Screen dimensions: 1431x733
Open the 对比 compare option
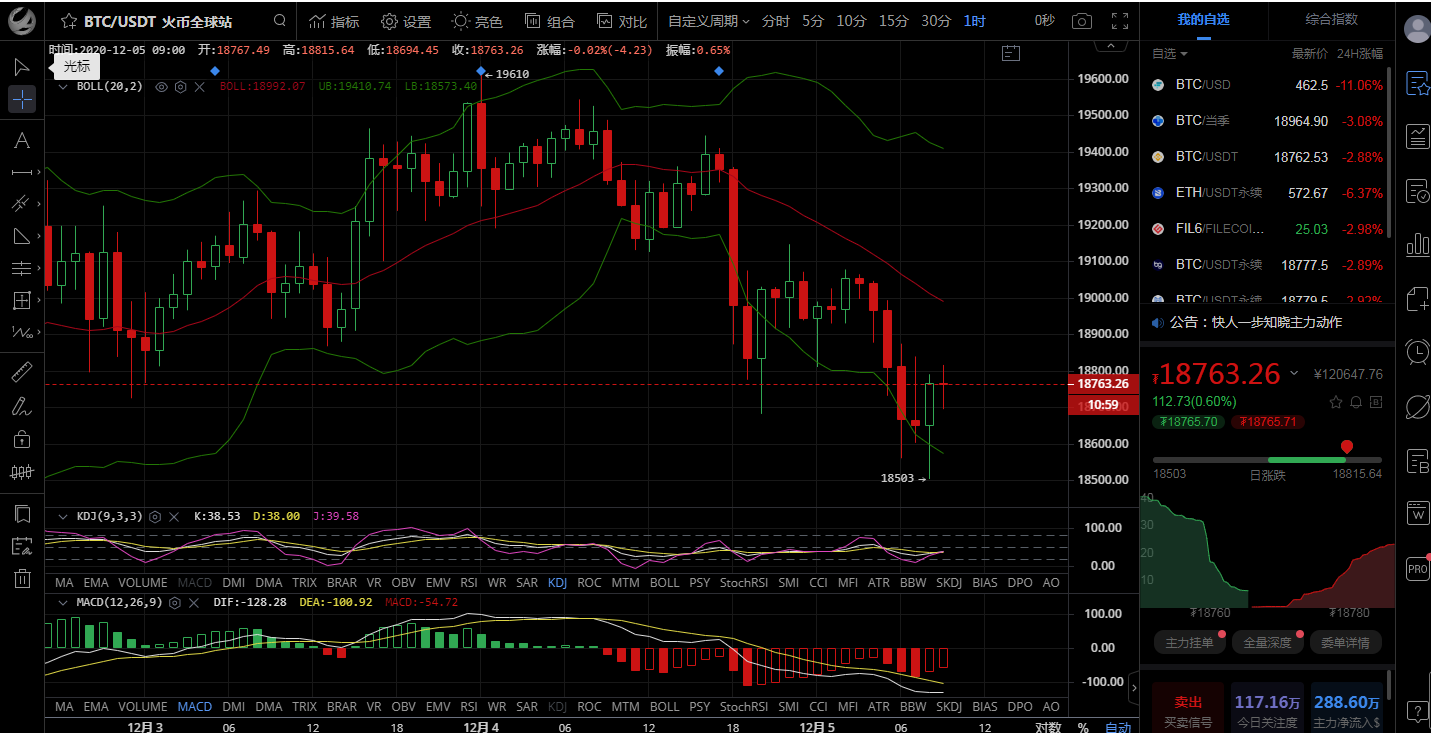pyautogui.click(x=621, y=21)
